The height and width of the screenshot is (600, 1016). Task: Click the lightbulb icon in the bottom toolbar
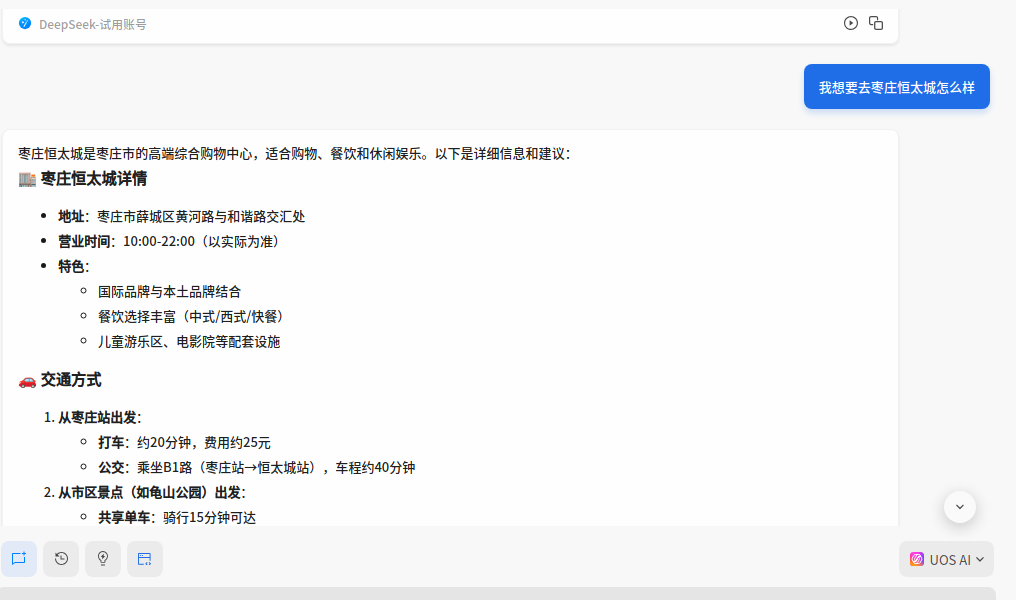click(103, 559)
